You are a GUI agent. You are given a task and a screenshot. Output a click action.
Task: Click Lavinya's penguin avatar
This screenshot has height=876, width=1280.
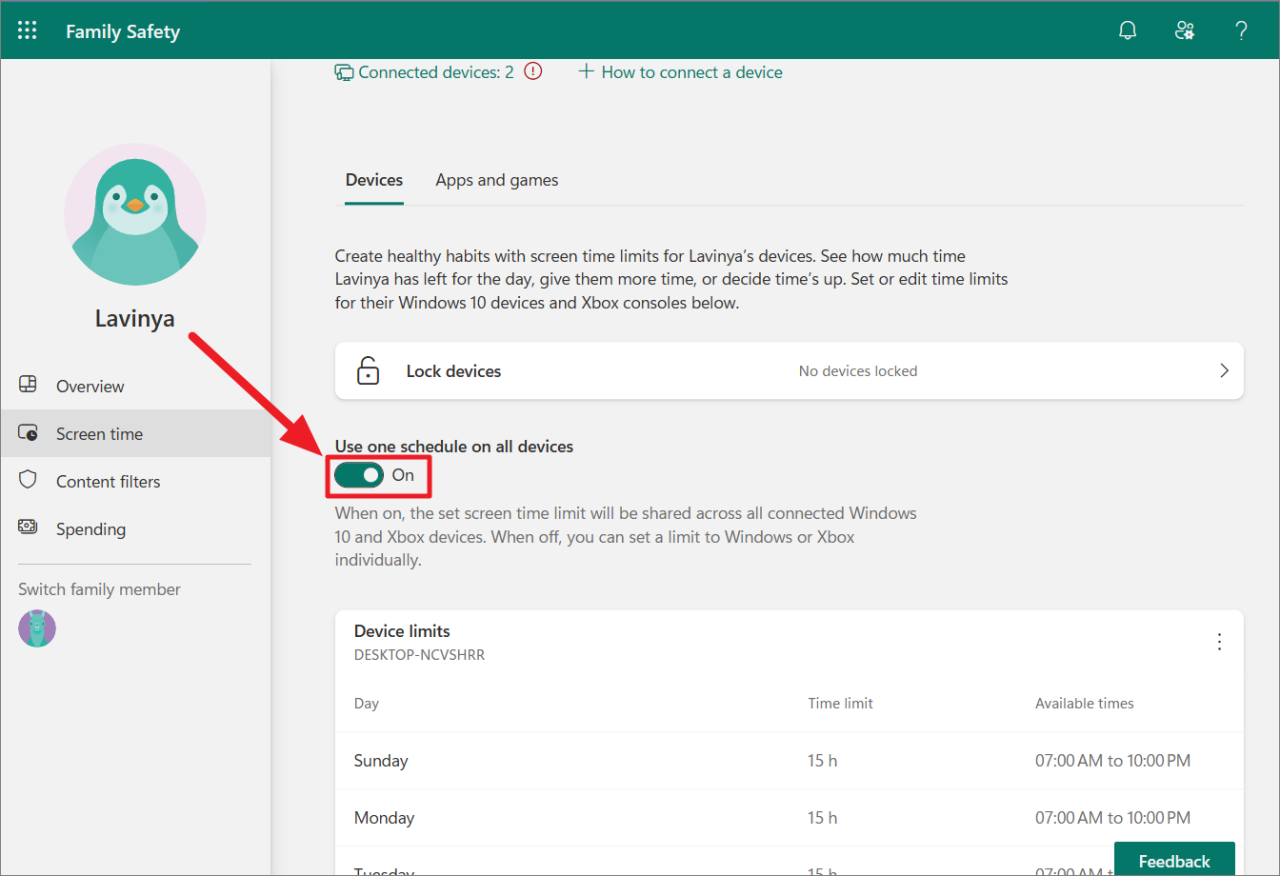(135, 214)
